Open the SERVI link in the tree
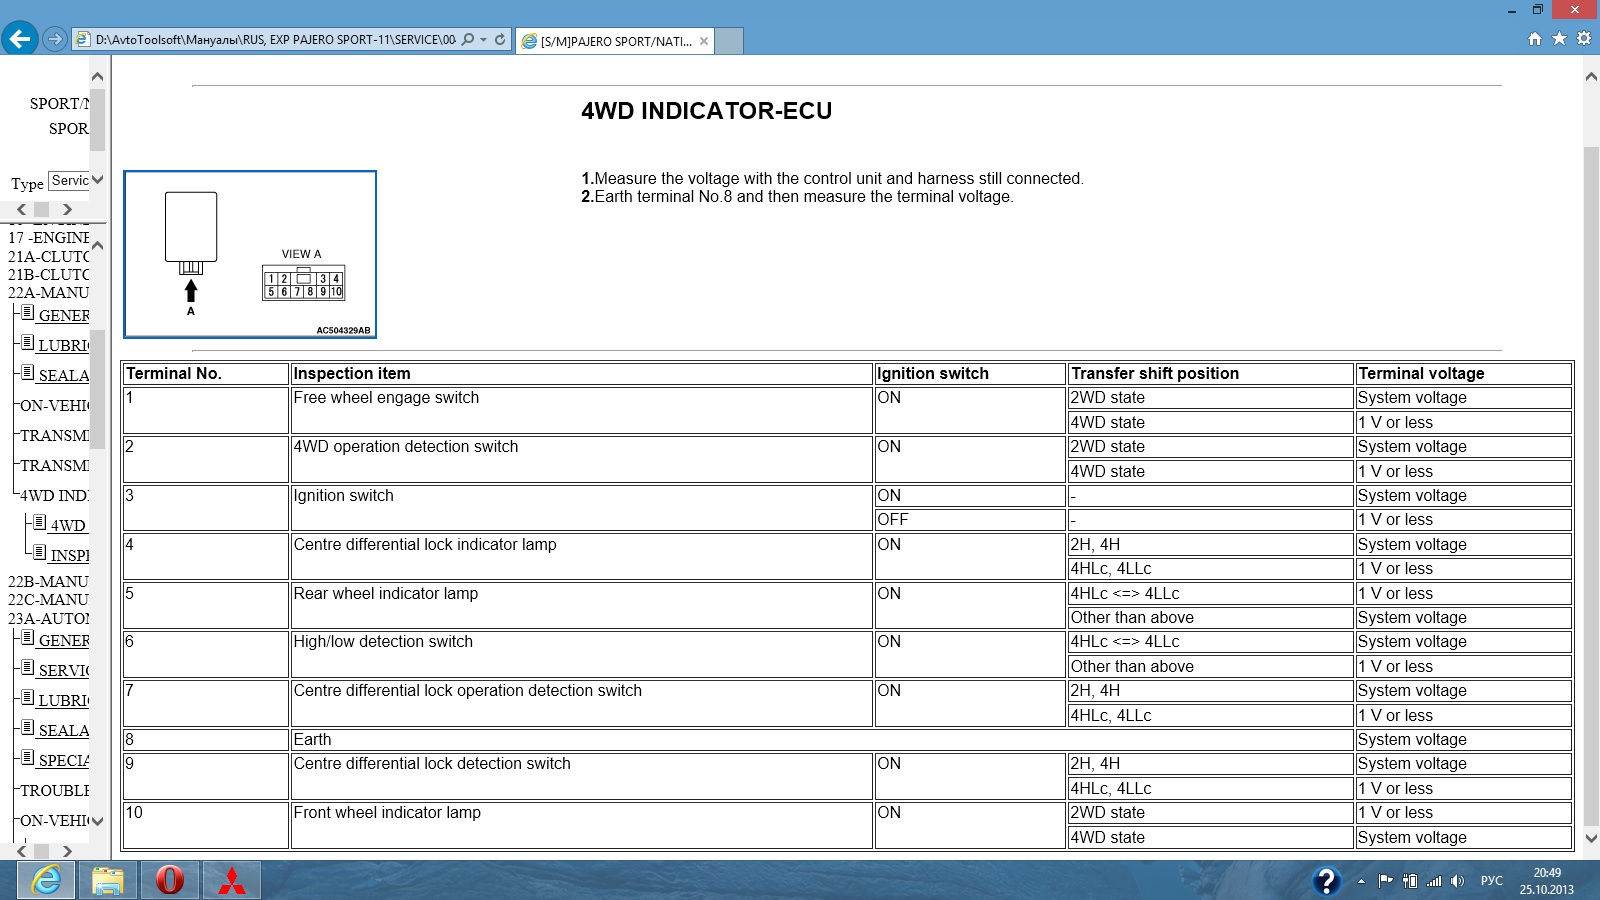 (x=64, y=670)
